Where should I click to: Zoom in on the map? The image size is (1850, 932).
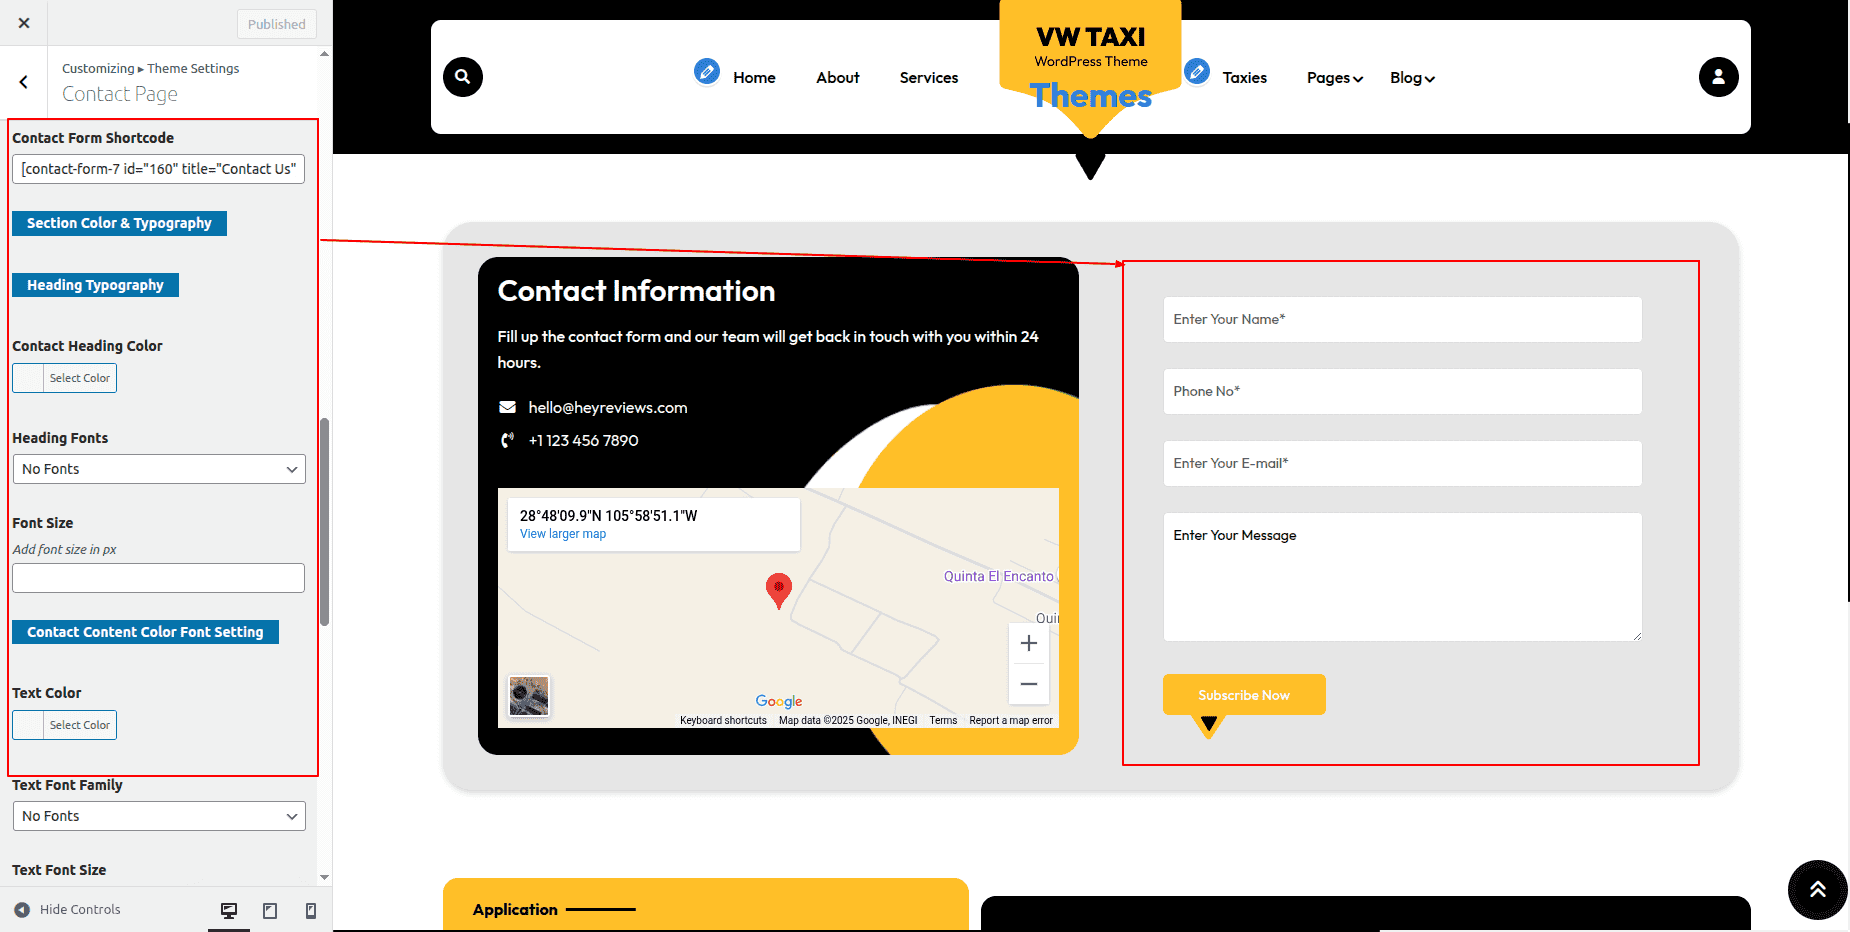tap(1028, 643)
